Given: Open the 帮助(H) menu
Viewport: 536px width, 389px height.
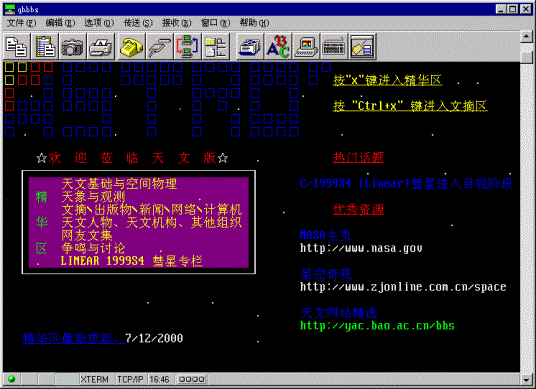Looking at the screenshot, I should [x=254, y=23].
